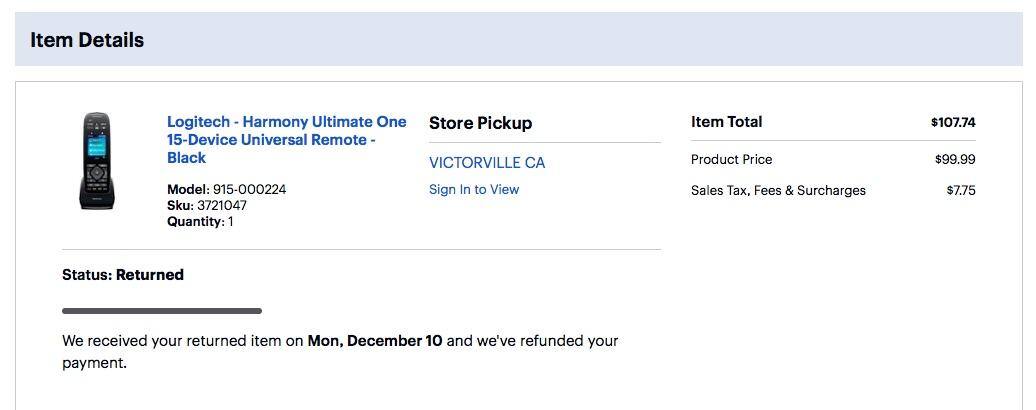Click the Logitech Harmony remote product thumbnail
The height and width of the screenshot is (410, 1036).
point(95,161)
